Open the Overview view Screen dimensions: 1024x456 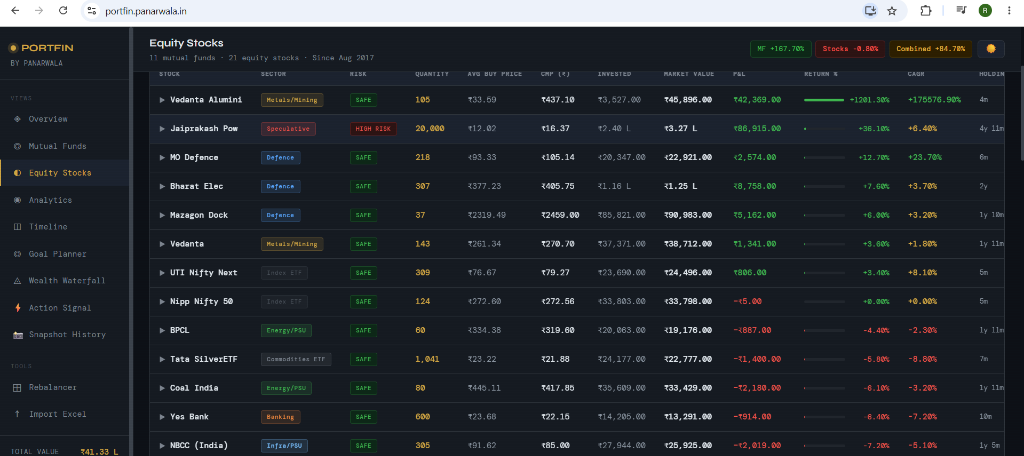tap(65, 119)
